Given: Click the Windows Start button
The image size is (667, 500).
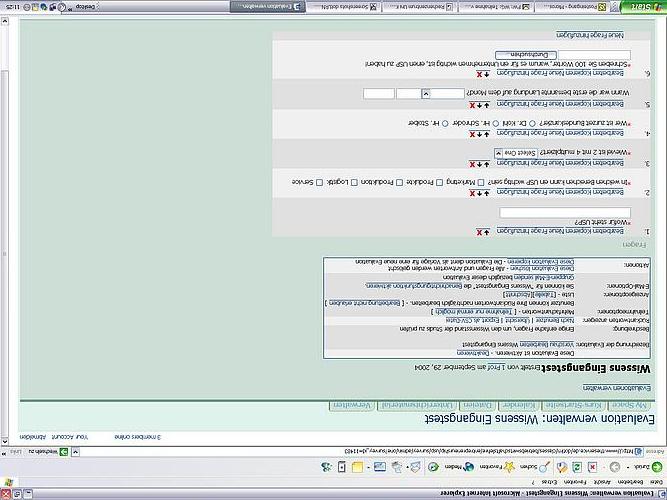Looking at the screenshot, I should point(643,7).
